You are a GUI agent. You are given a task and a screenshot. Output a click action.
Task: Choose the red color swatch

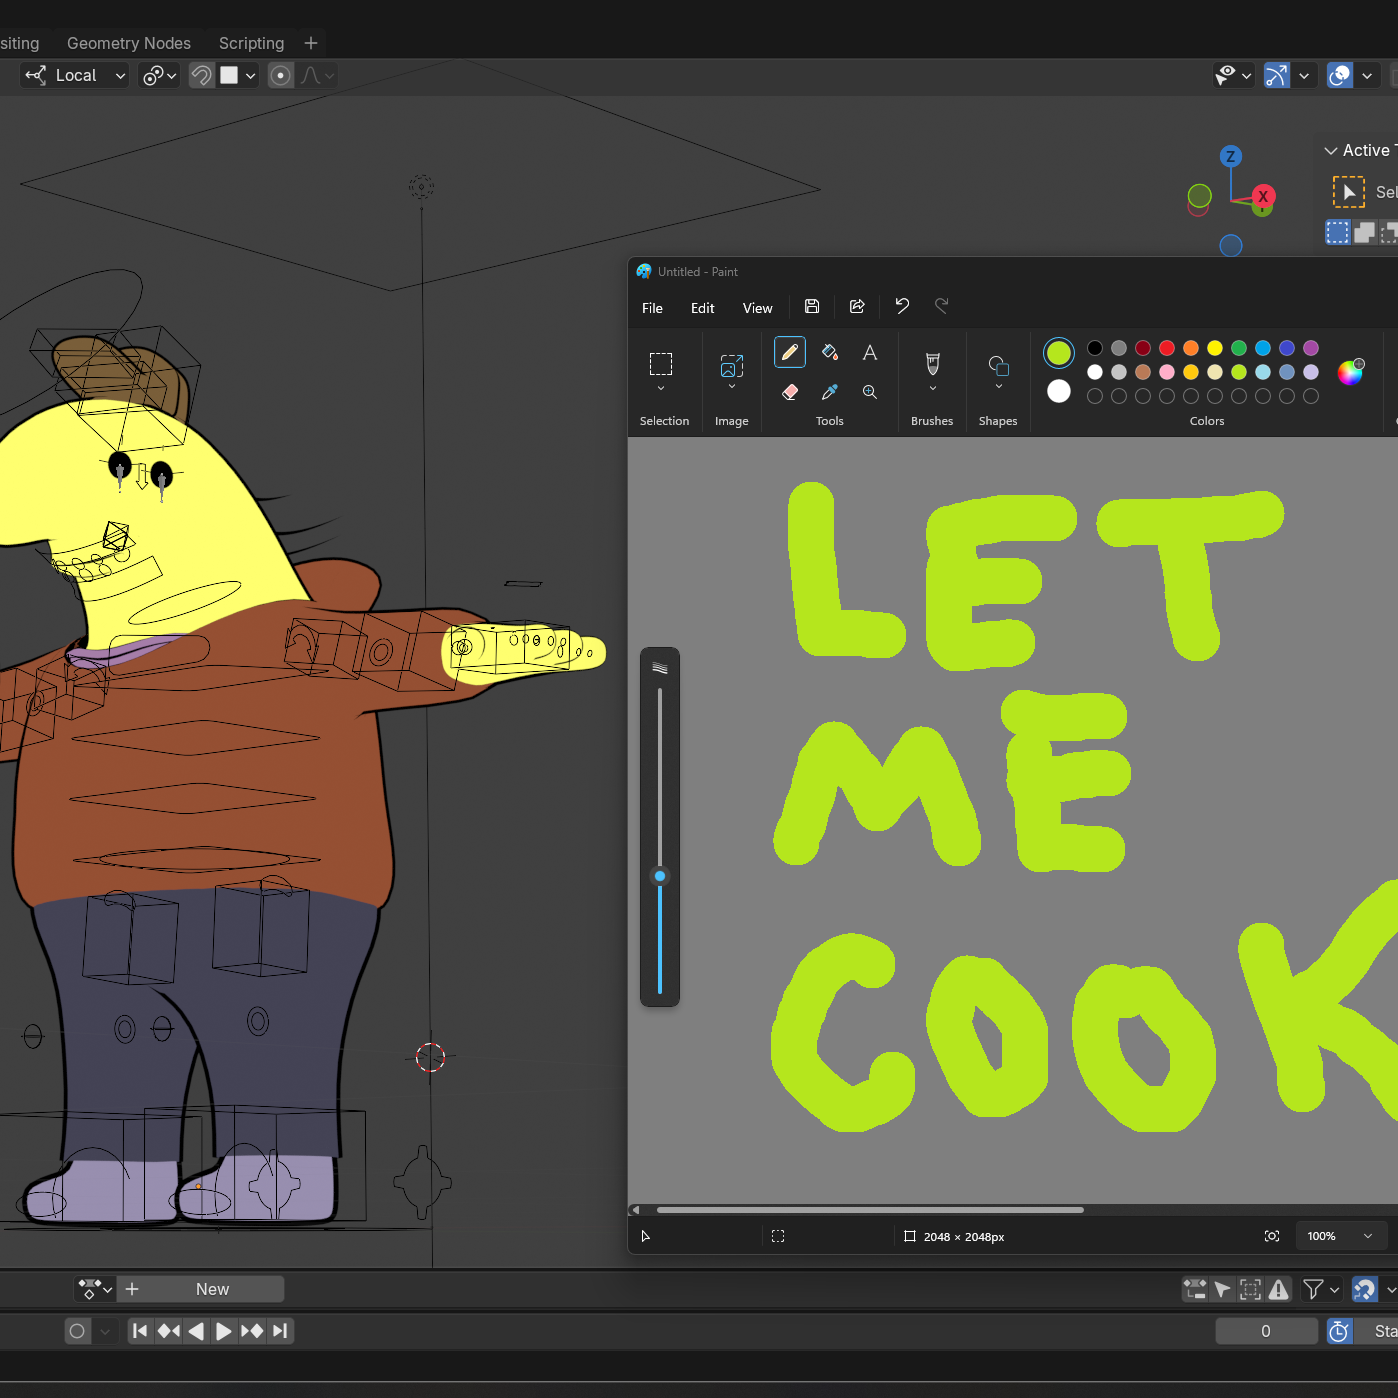tap(1167, 348)
